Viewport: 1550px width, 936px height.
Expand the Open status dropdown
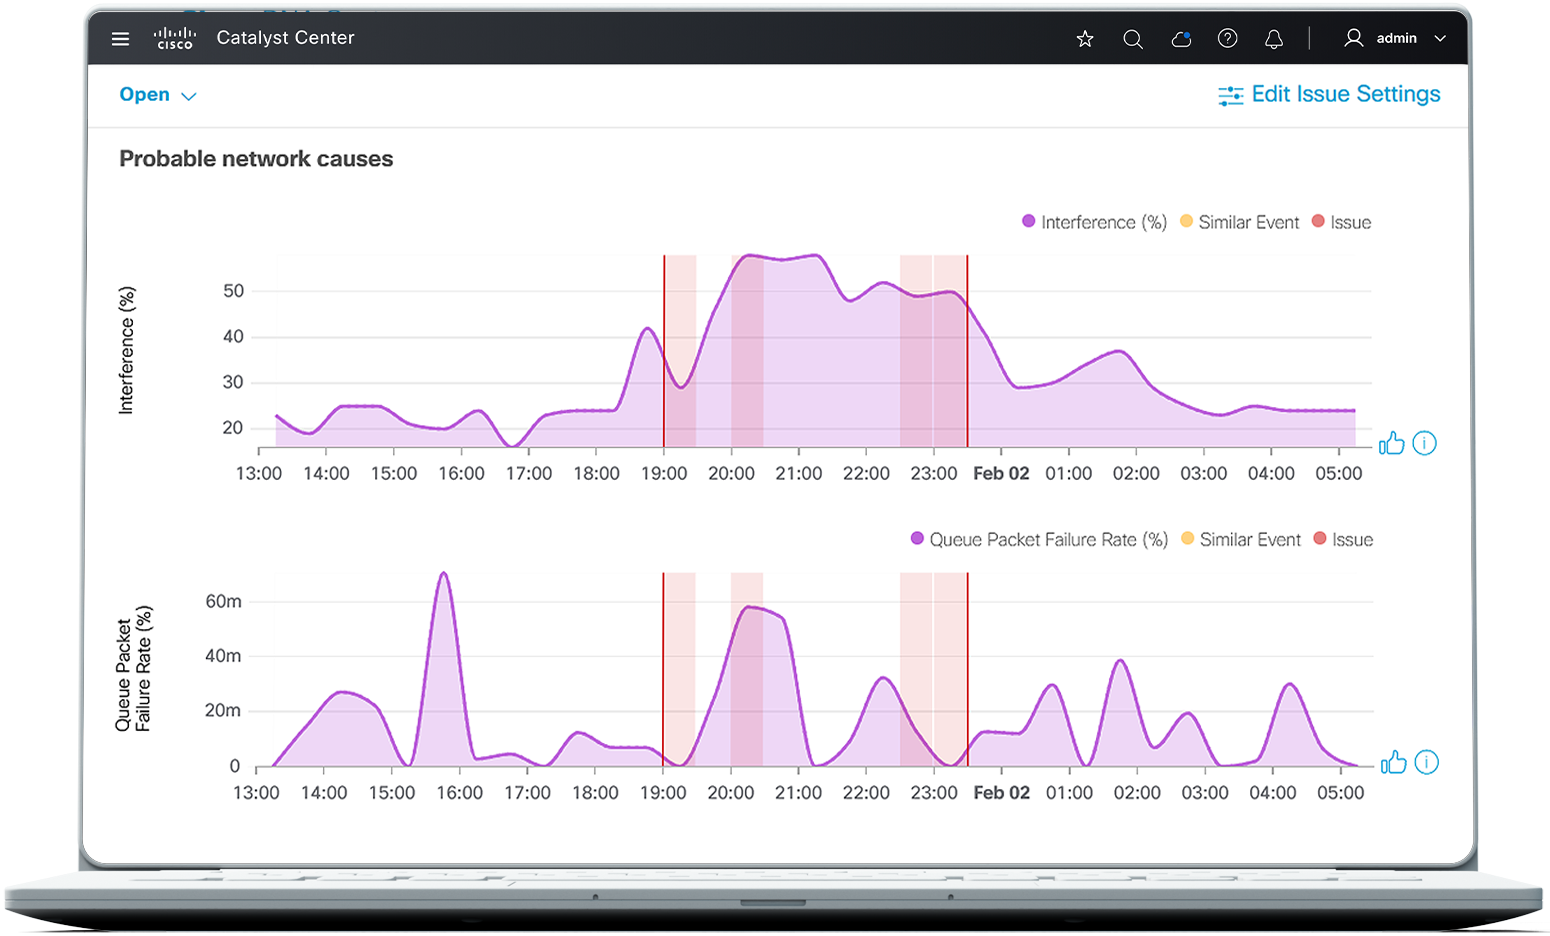tap(156, 94)
